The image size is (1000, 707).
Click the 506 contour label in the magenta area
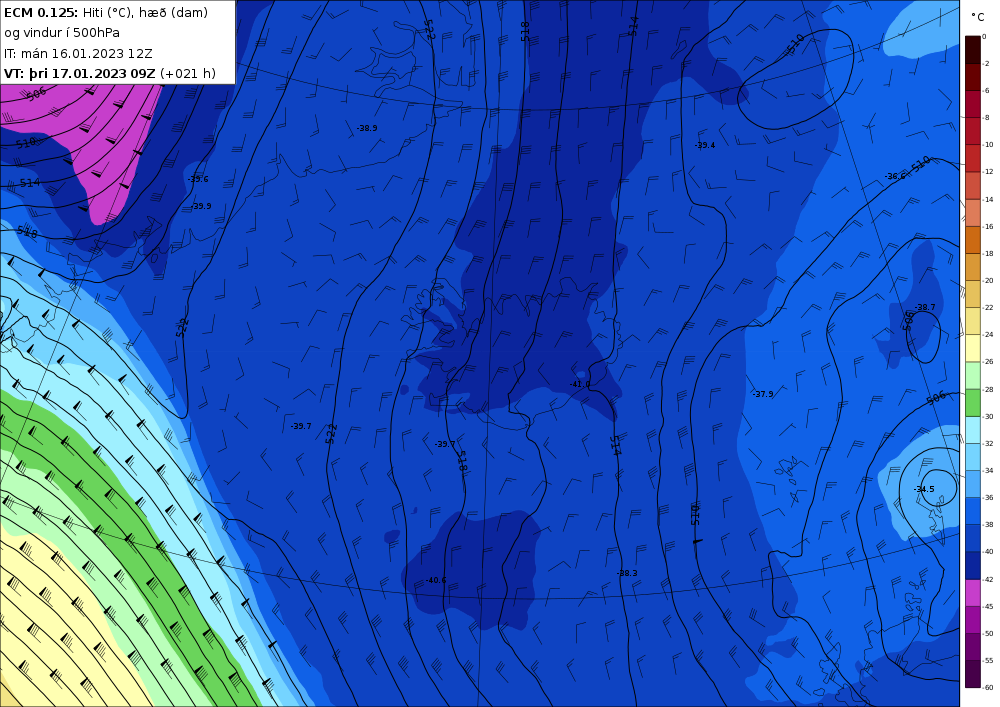[37, 94]
